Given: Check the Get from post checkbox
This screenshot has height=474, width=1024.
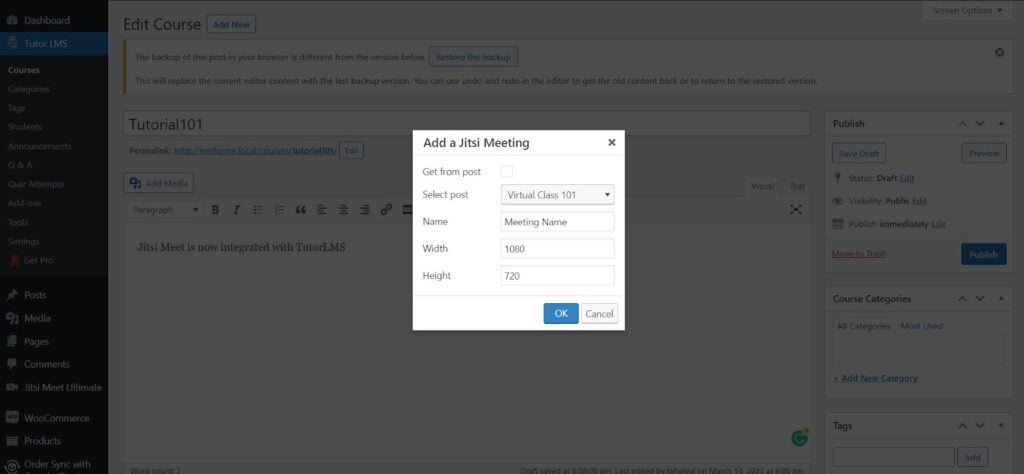Looking at the screenshot, I should pyautogui.click(x=507, y=172).
